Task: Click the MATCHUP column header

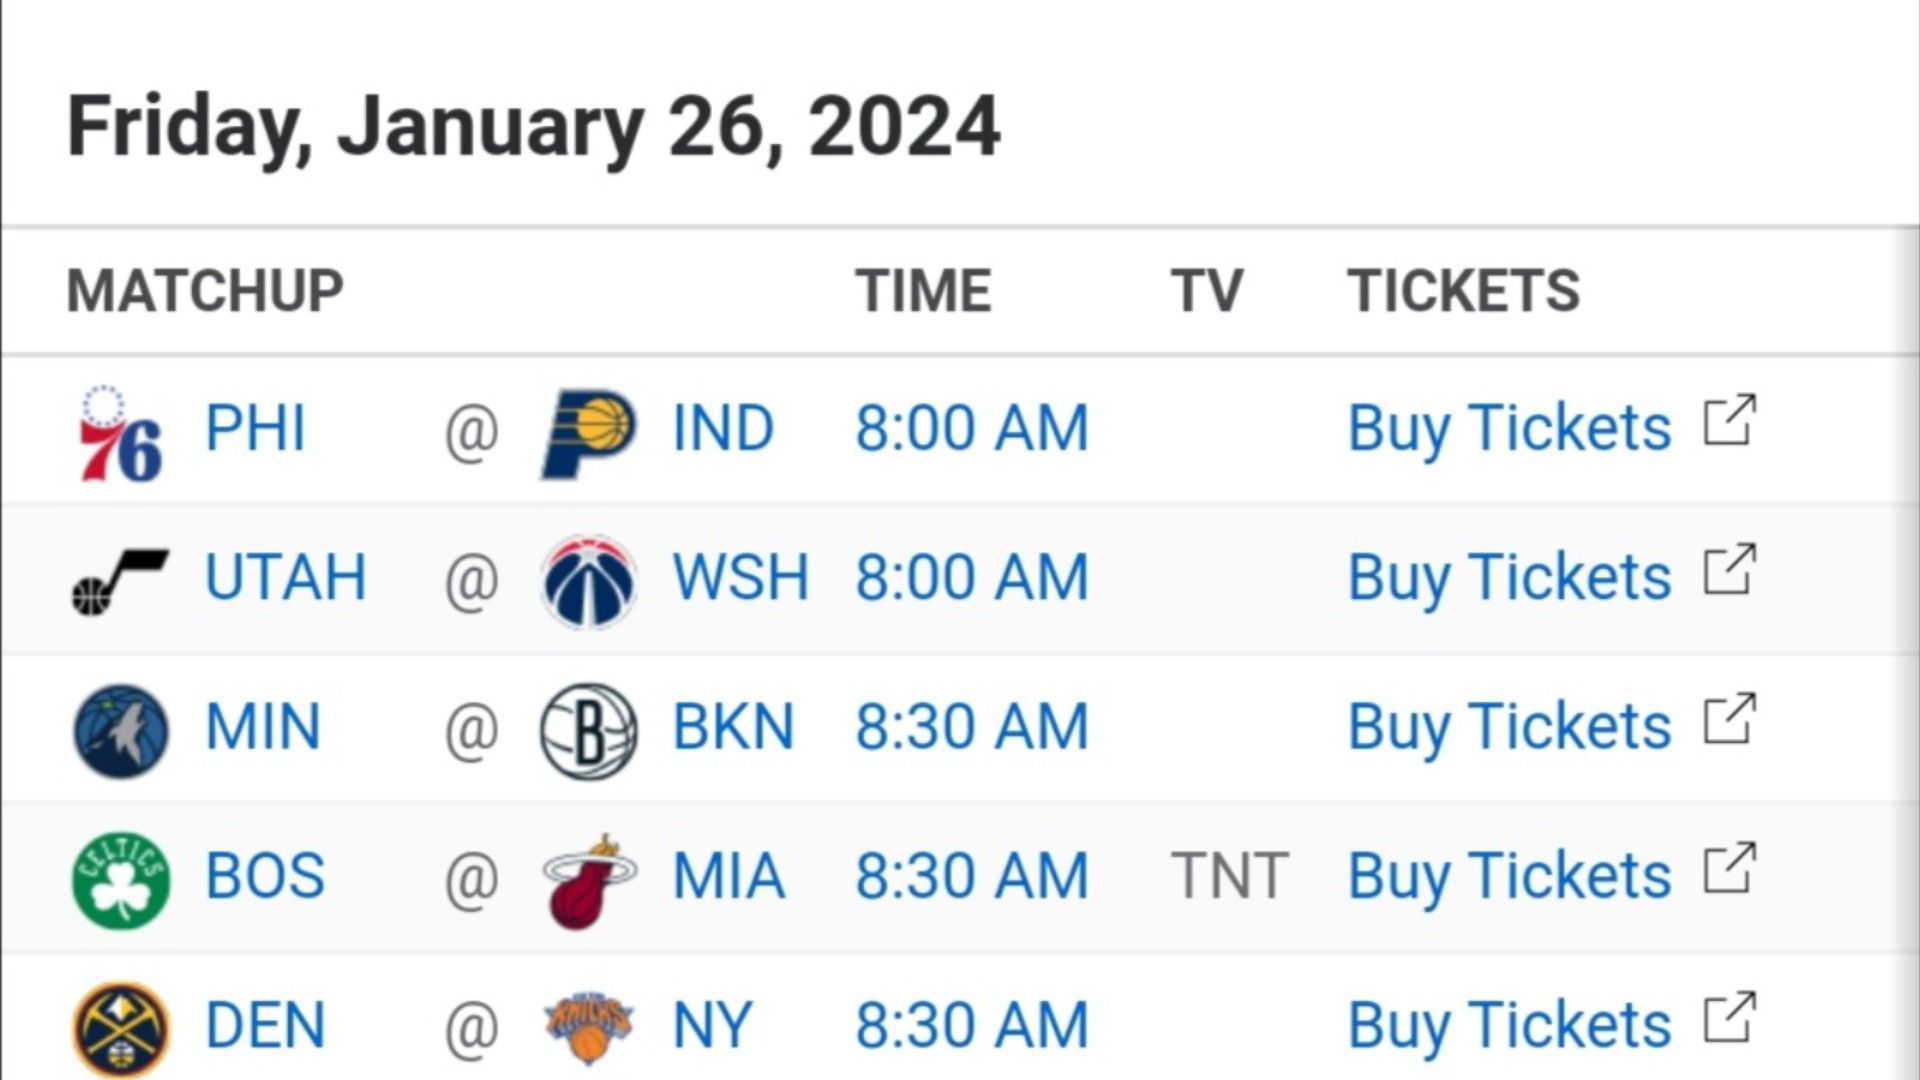Action: click(x=205, y=291)
